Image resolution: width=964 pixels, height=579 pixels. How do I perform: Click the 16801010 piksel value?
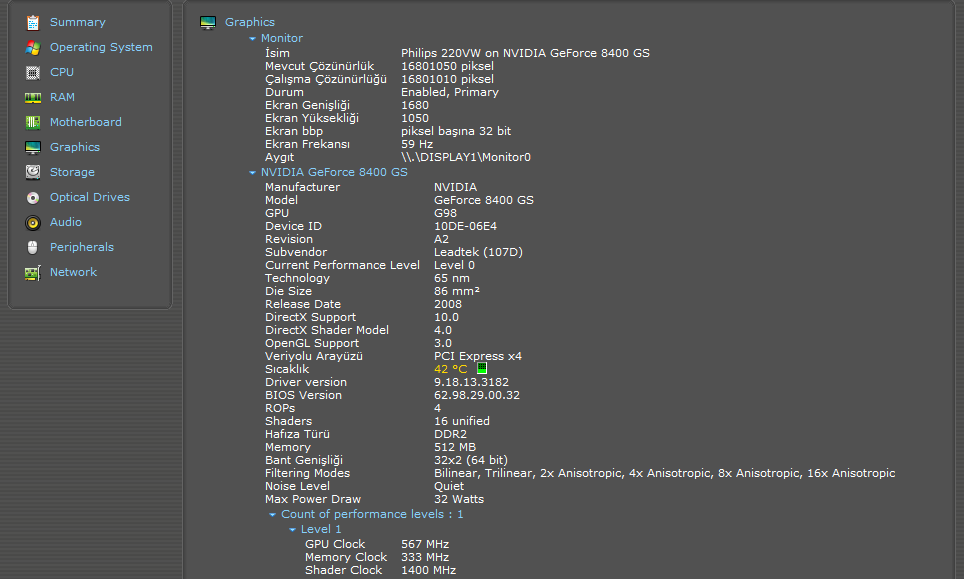pos(447,79)
